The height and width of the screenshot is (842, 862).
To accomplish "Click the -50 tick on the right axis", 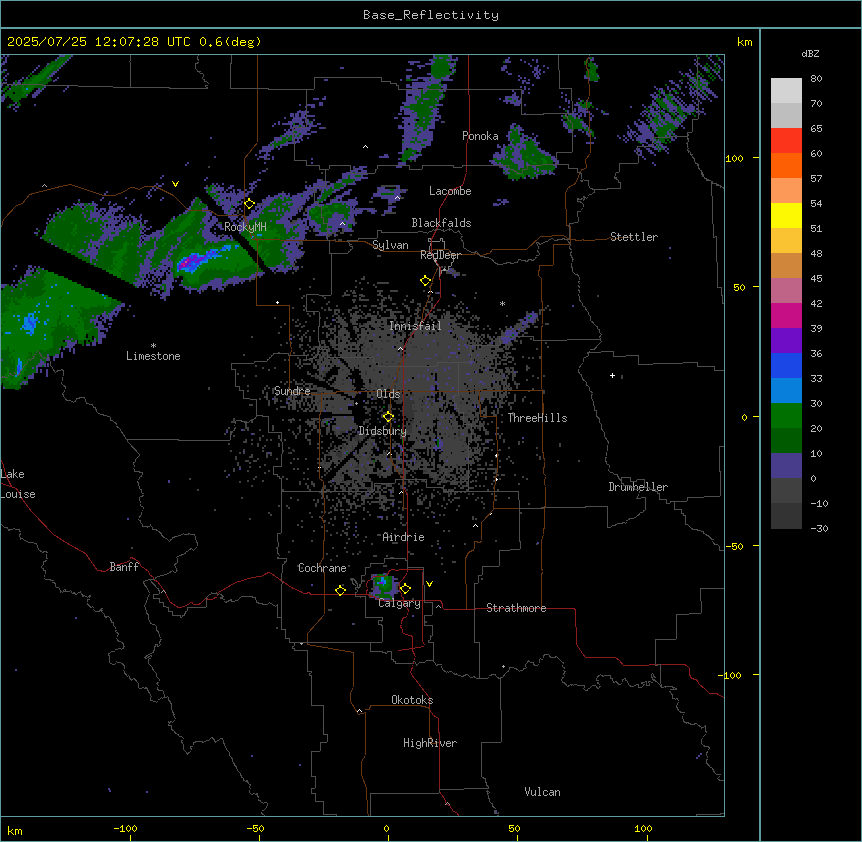I will pyautogui.click(x=734, y=546).
